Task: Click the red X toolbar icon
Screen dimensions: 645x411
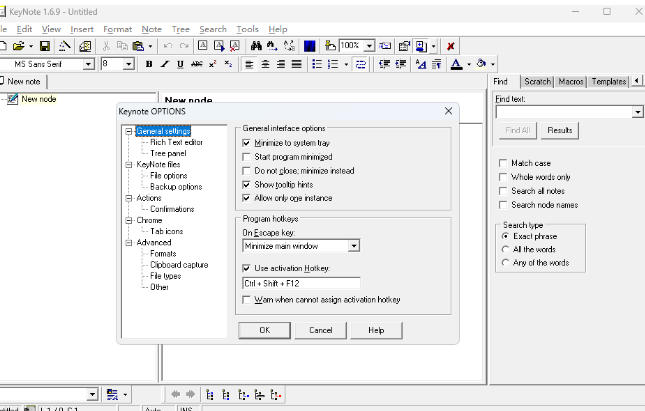Action: pyautogui.click(x=451, y=46)
